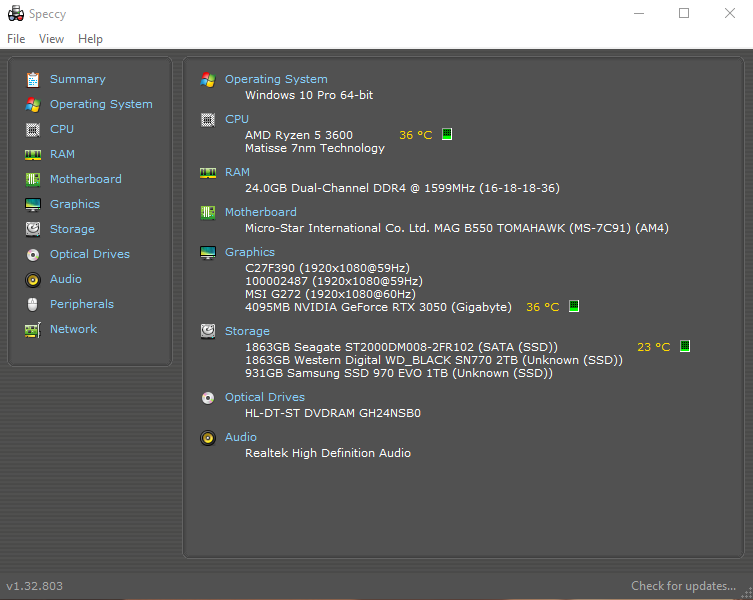Open the File menu
753x600 pixels.
point(16,39)
